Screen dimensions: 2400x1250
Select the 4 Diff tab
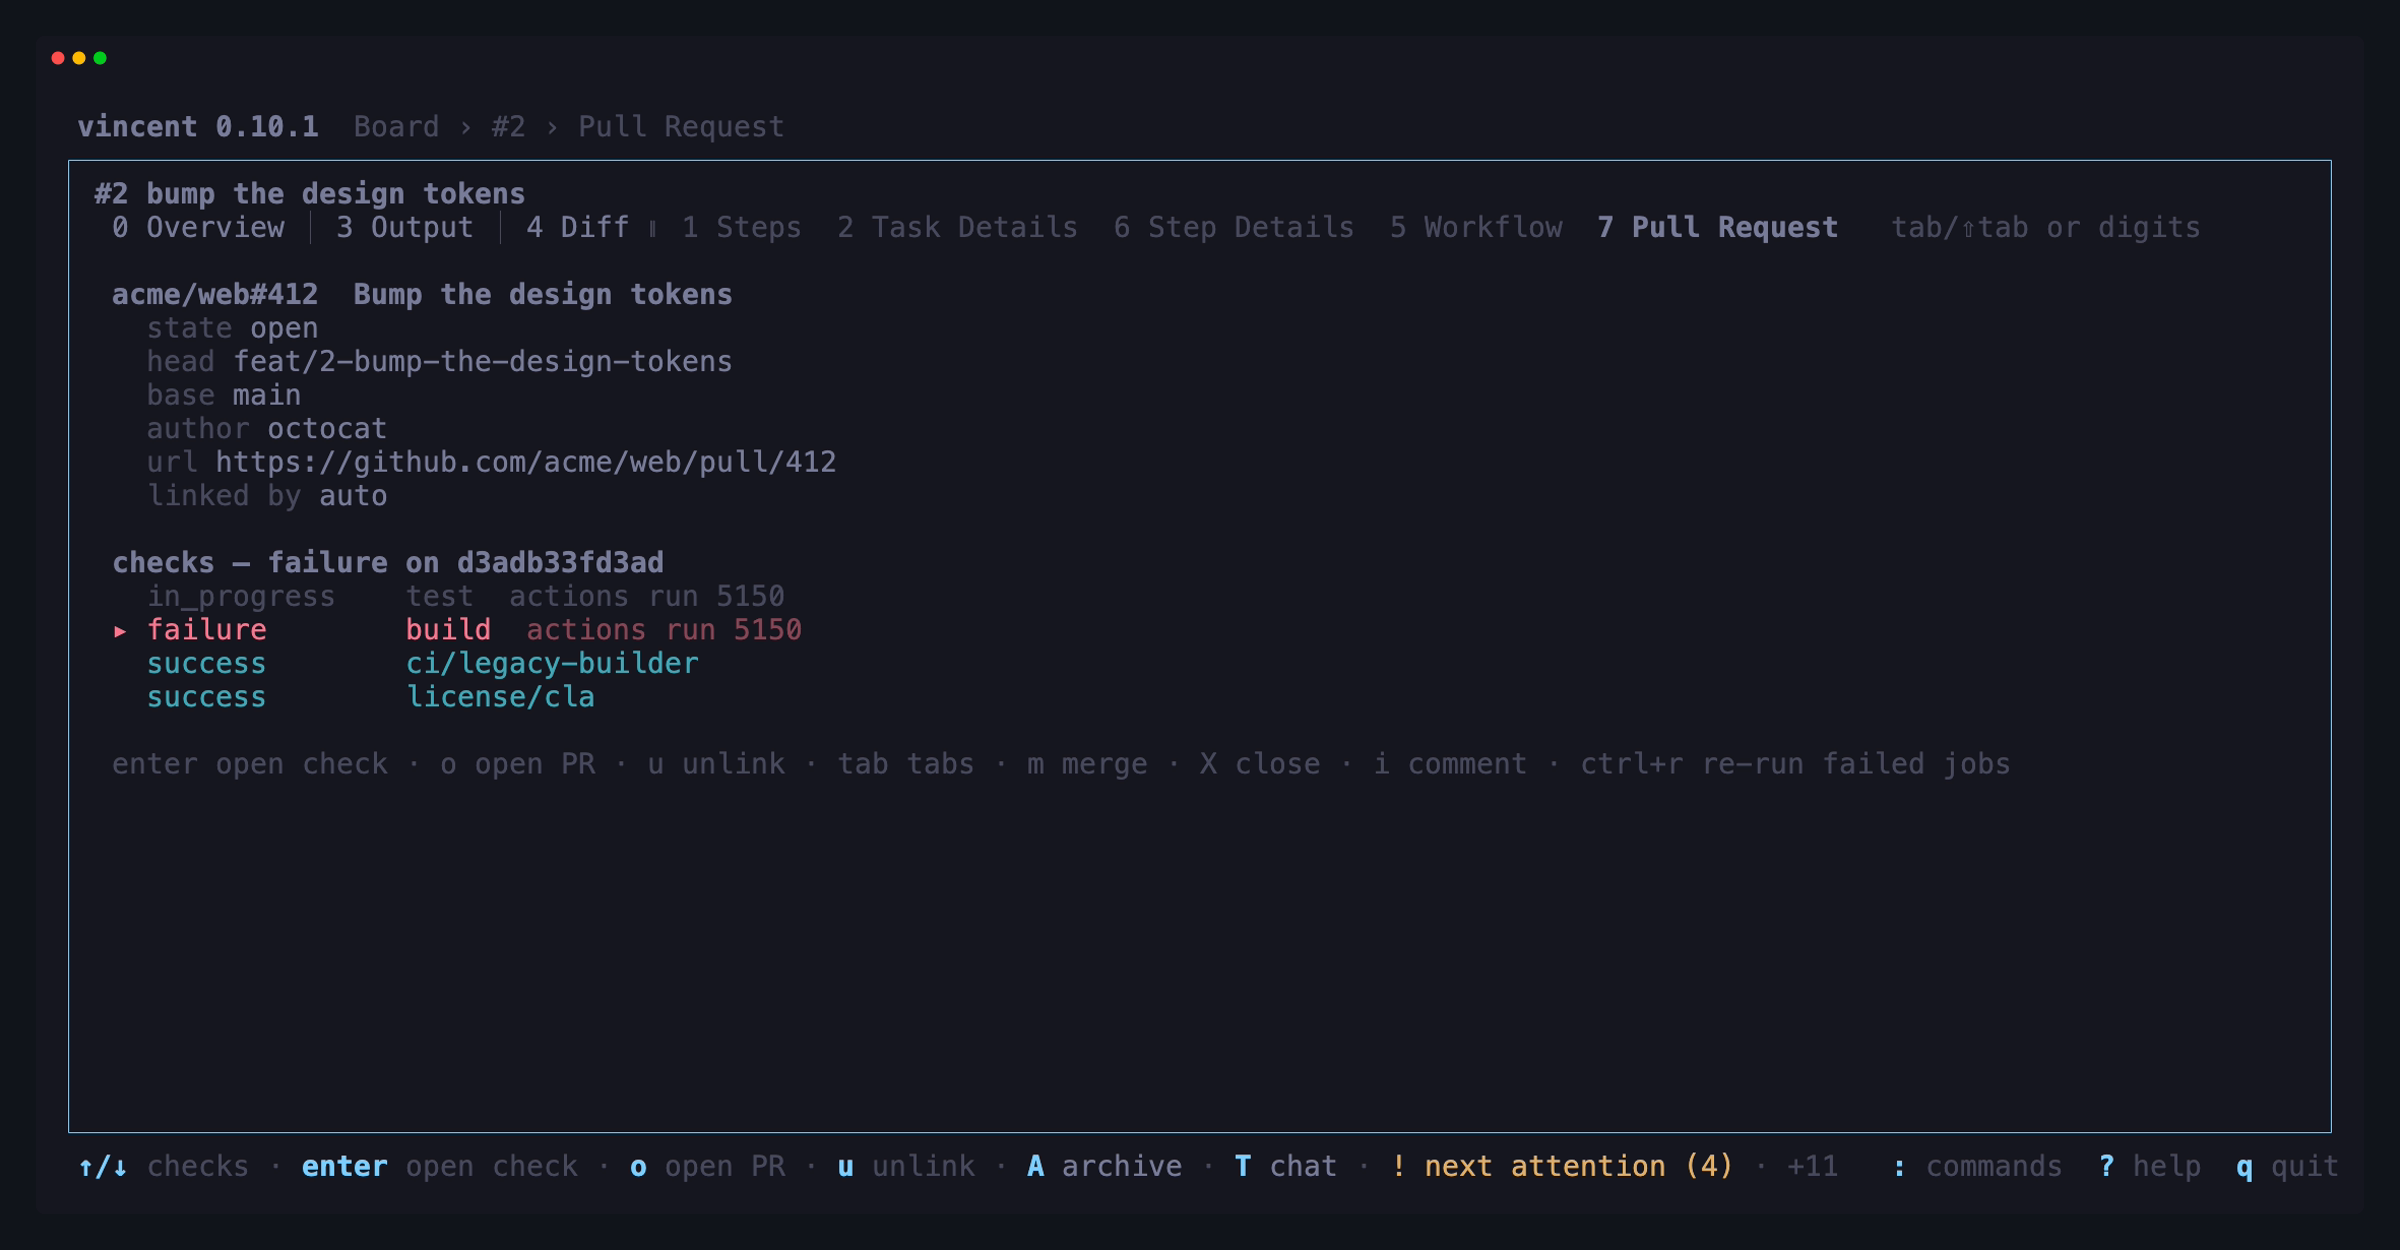[577, 228]
